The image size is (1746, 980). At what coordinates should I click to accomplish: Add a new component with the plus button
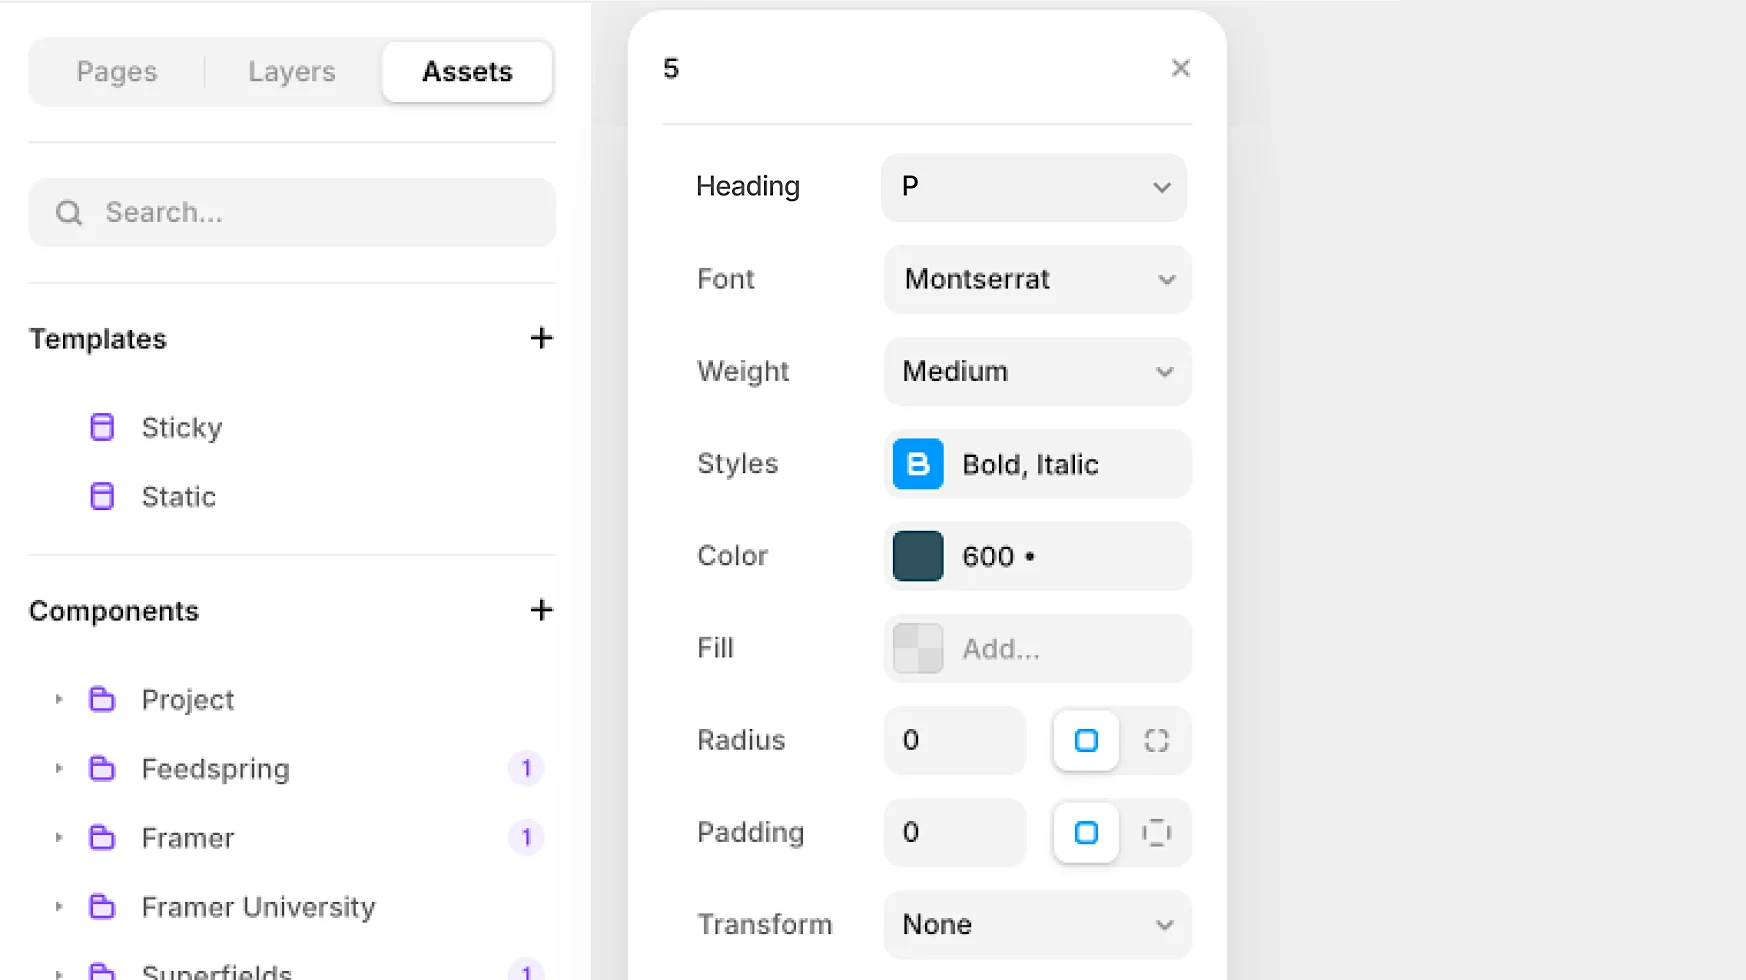[x=541, y=610]
